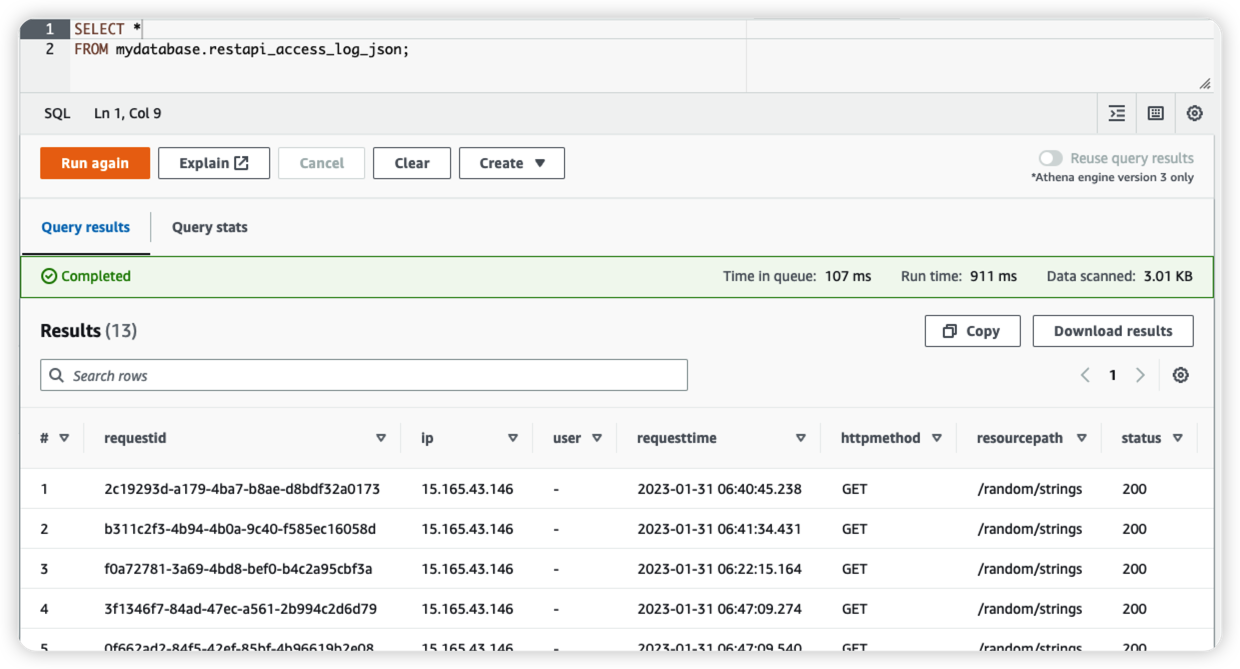Click Download results button

click(x=1113, y=331)
